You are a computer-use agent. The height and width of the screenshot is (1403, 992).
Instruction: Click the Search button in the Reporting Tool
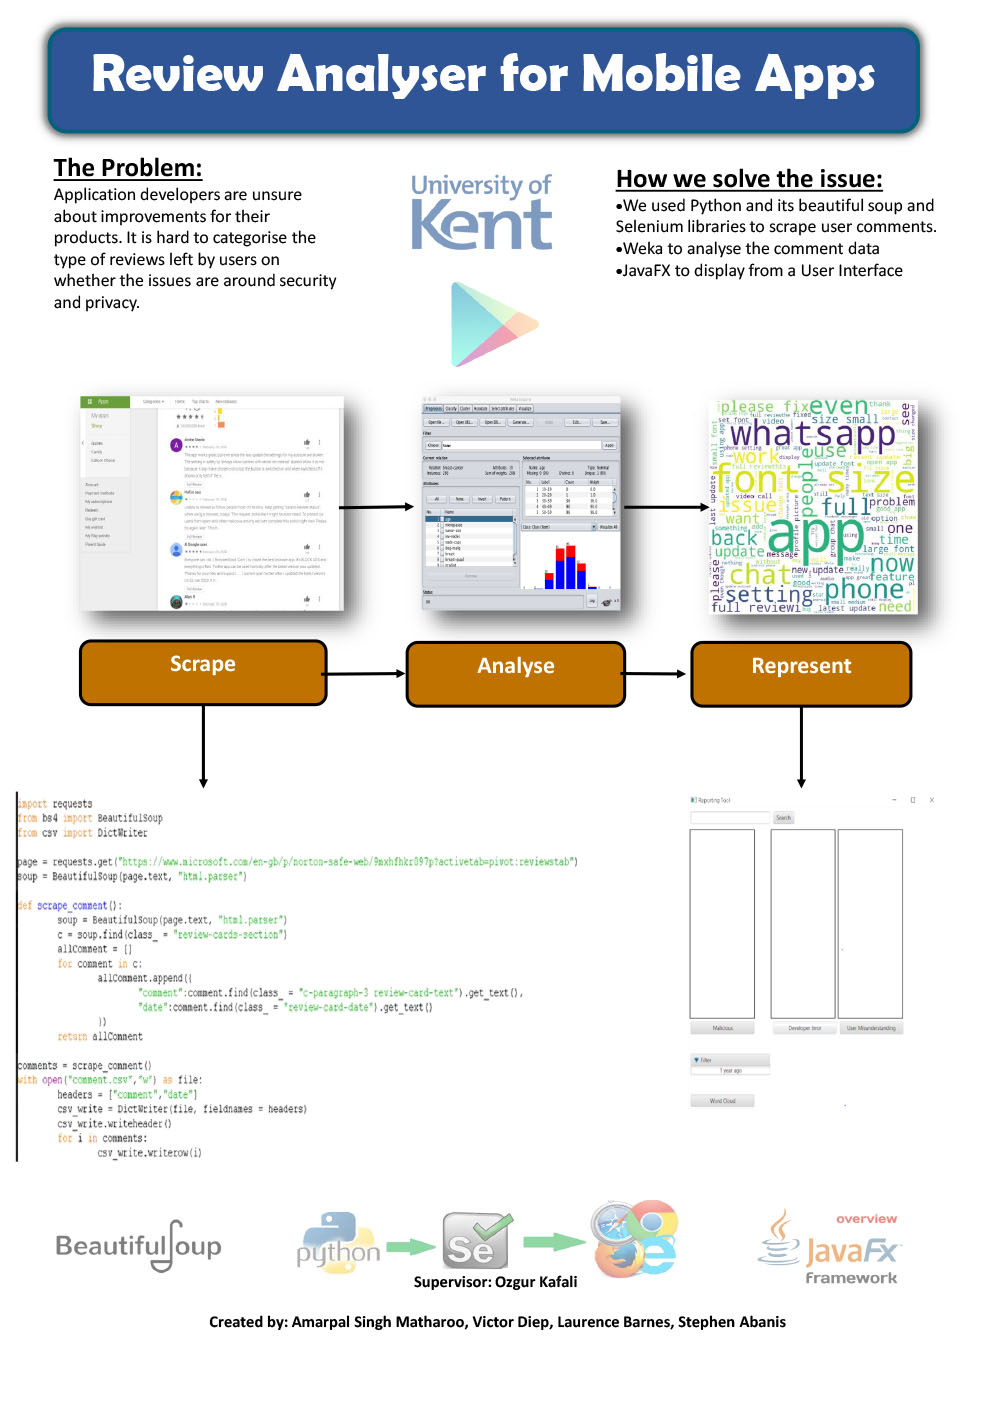point(783,818)
